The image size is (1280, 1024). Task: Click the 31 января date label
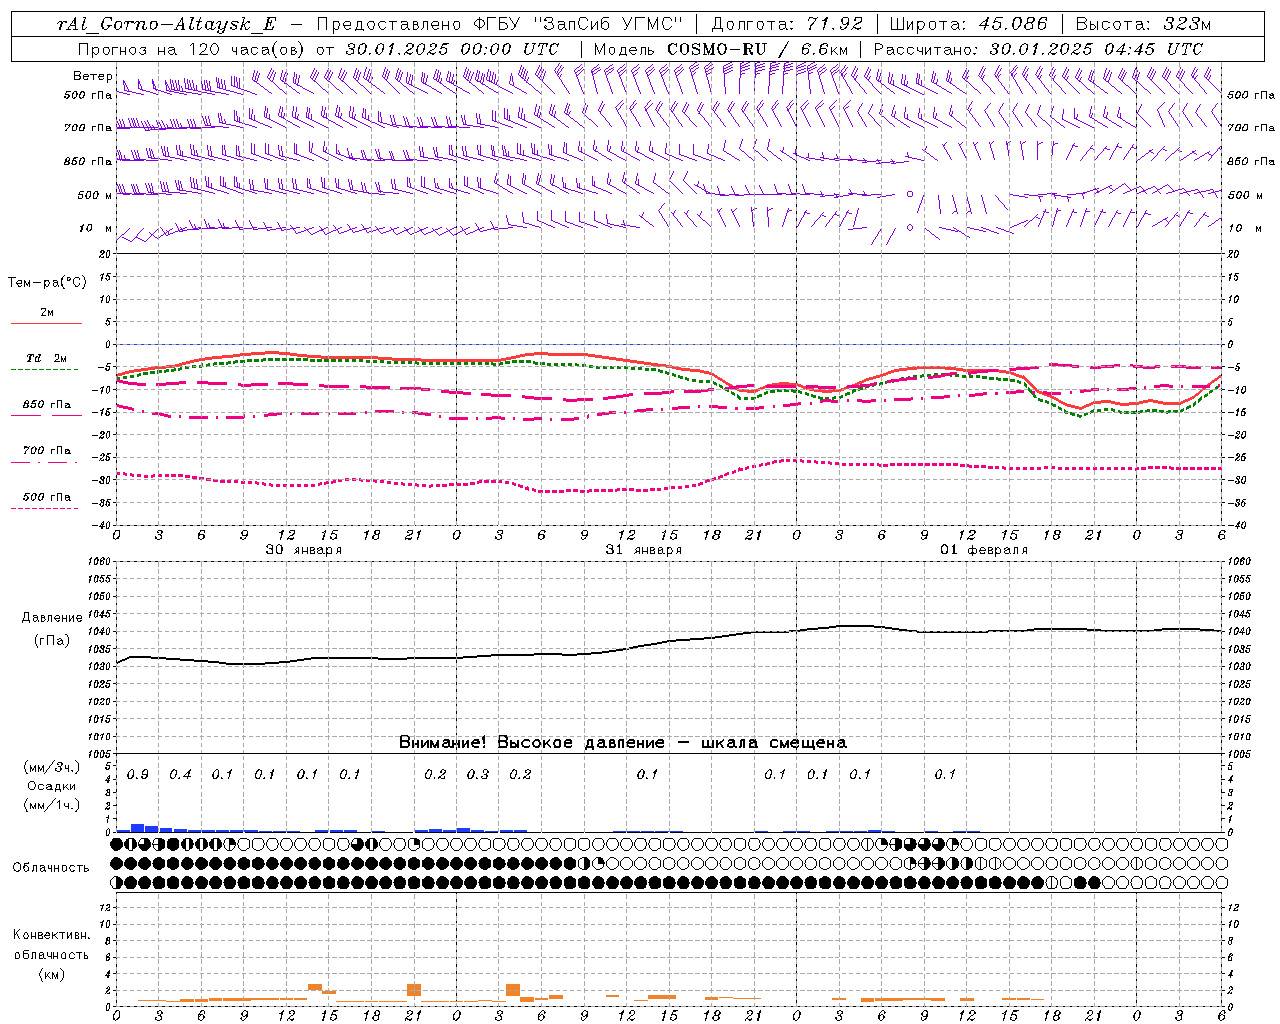[643, 550]
